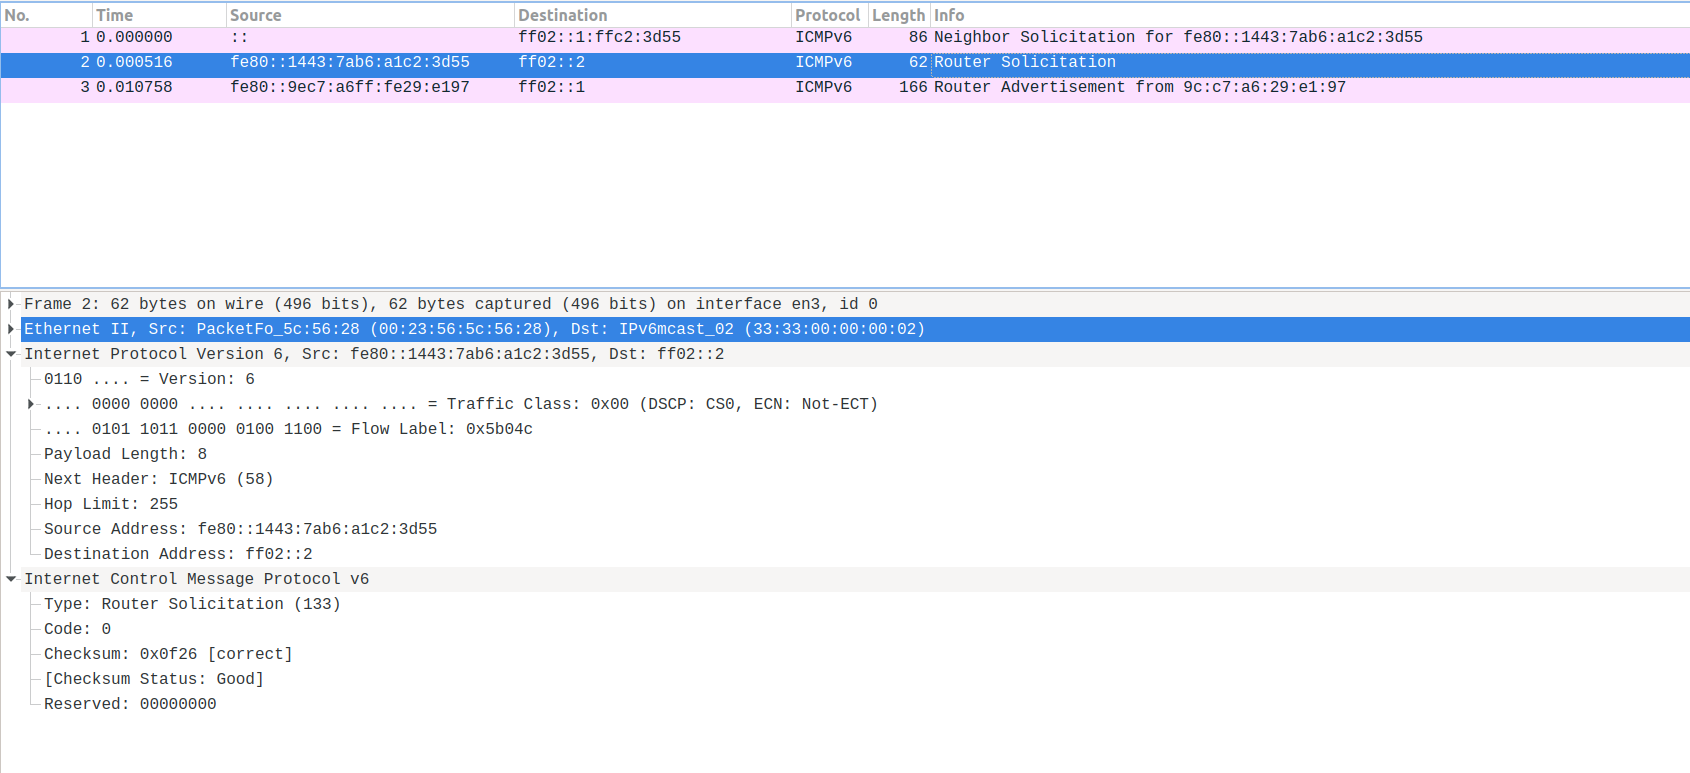Select the Reserved: 00000000 field

point(130,704)
